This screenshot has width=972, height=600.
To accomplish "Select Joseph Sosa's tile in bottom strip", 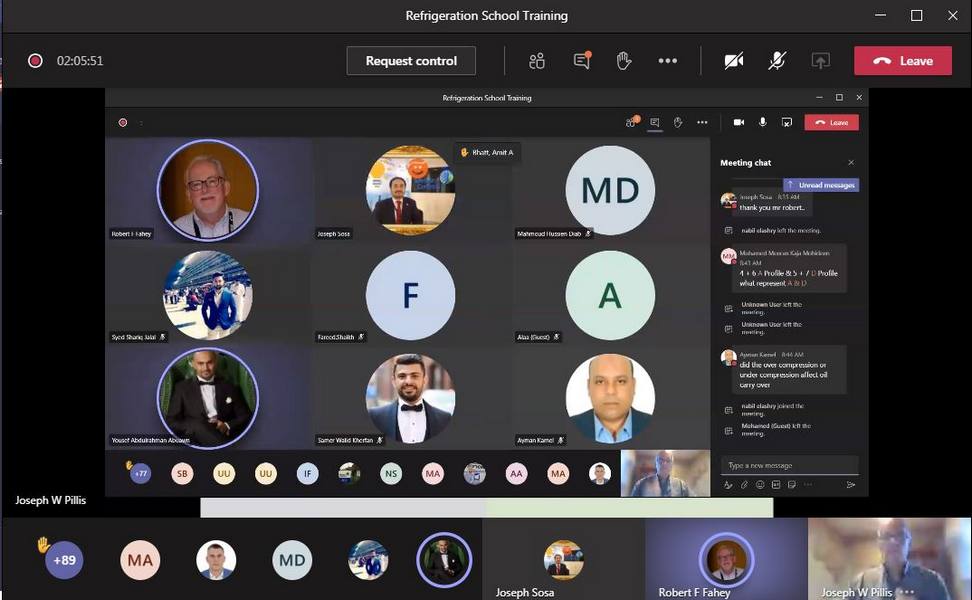I will coord(563,560).
